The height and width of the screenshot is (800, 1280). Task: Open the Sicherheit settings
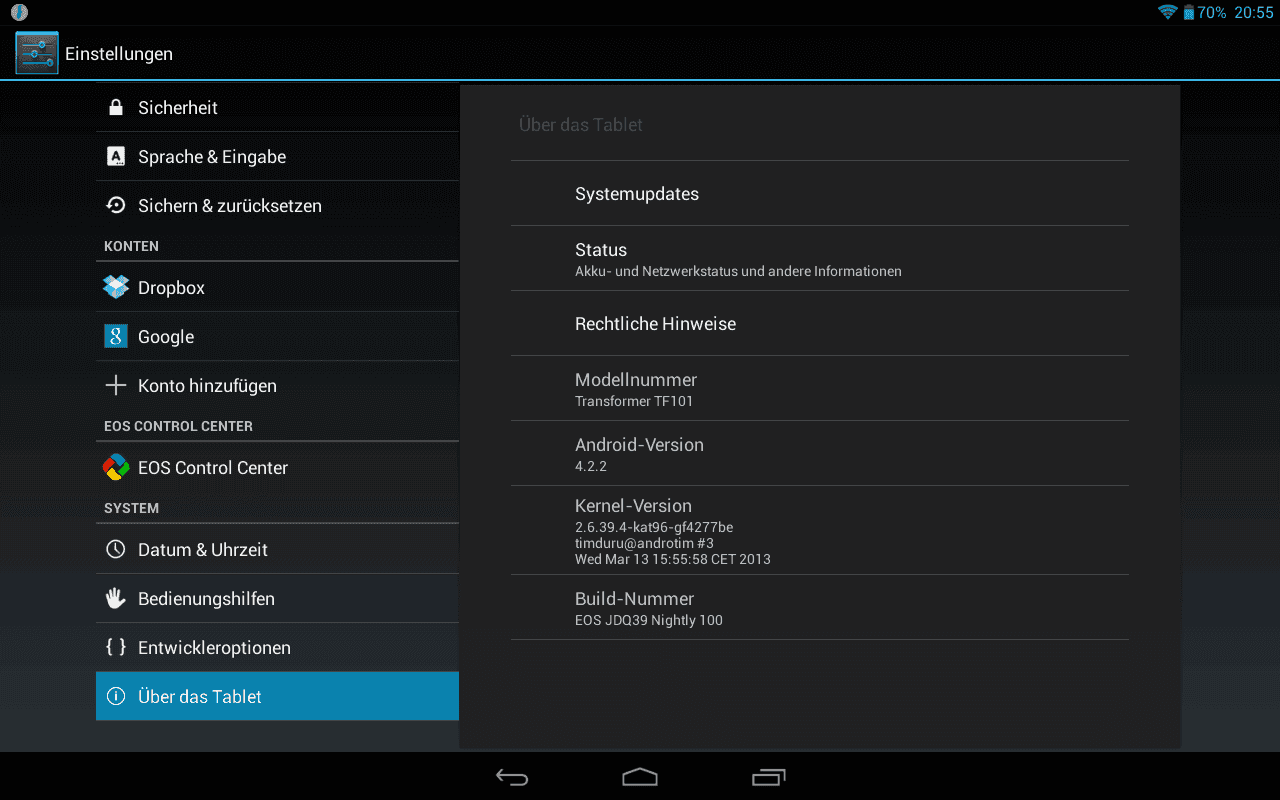tap(277, 107)
